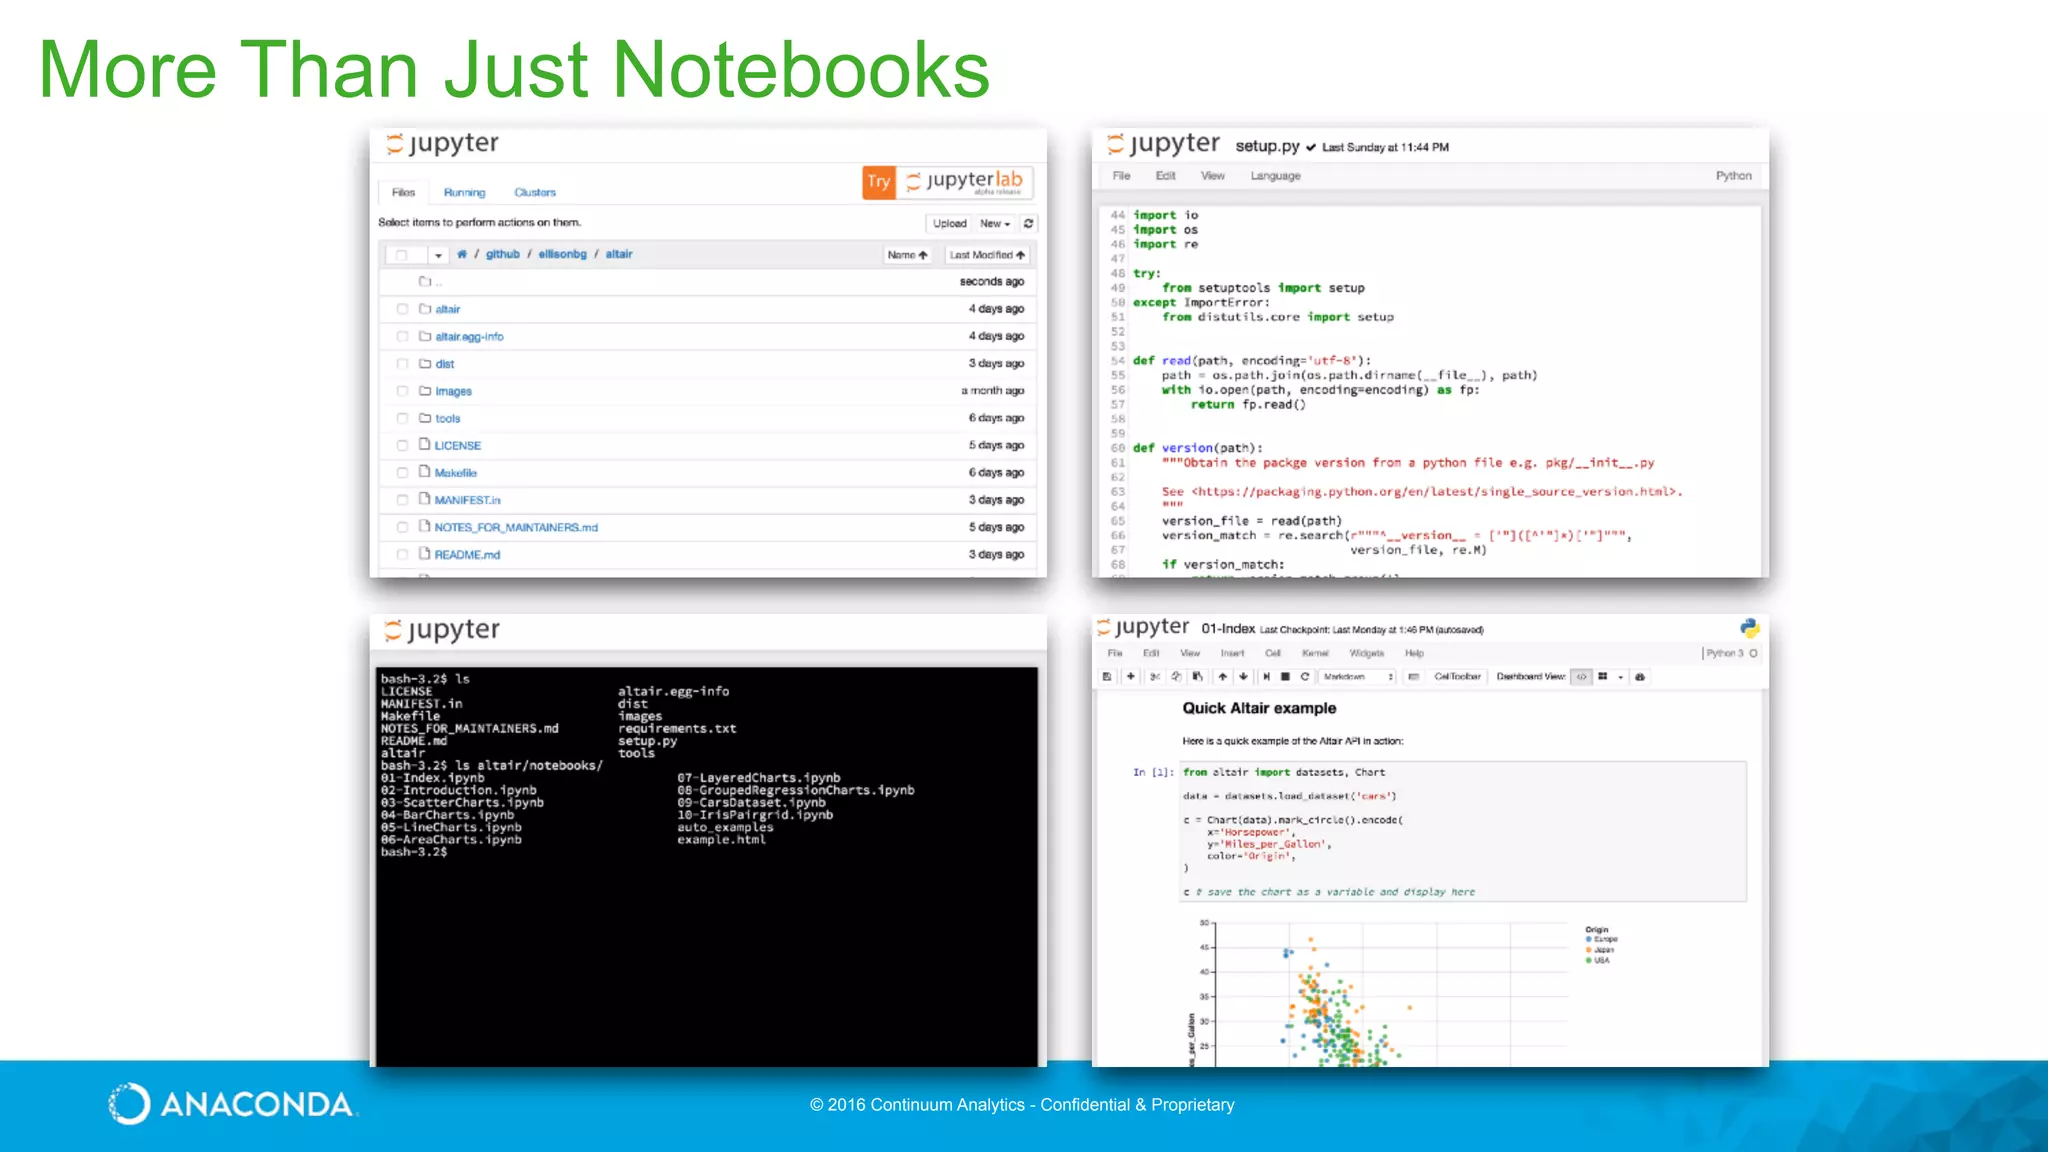Screen dimensions: 2048x1152
Task: Check the box next to images folder
Action: pos(402,391)
